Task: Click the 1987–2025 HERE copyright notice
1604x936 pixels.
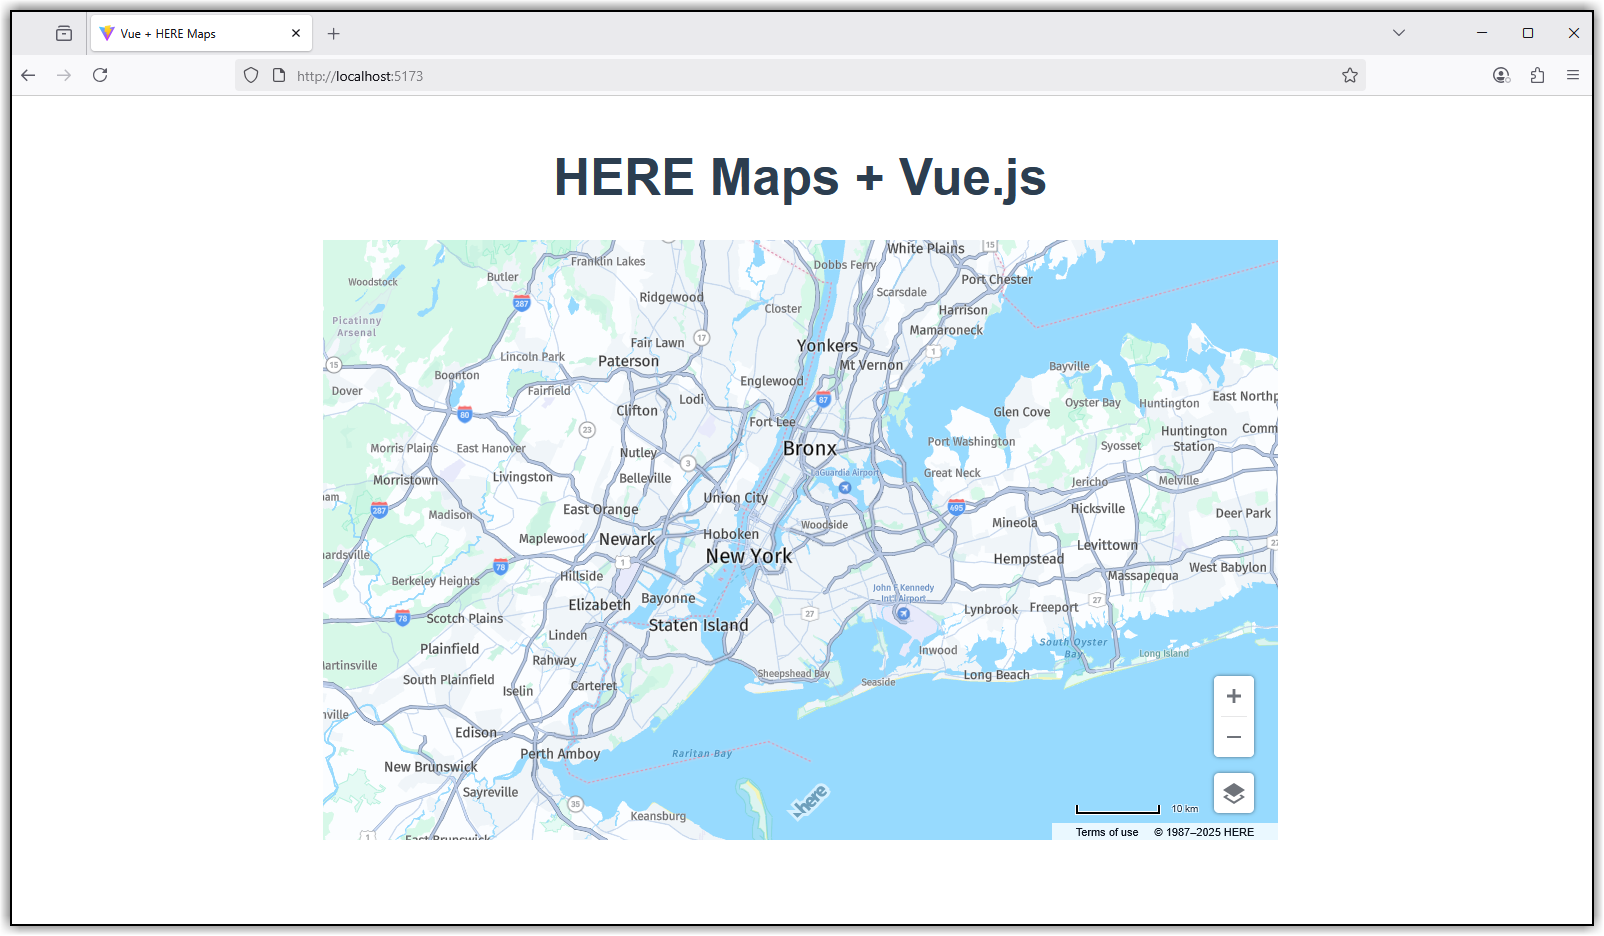Action: pos(1203,831)
